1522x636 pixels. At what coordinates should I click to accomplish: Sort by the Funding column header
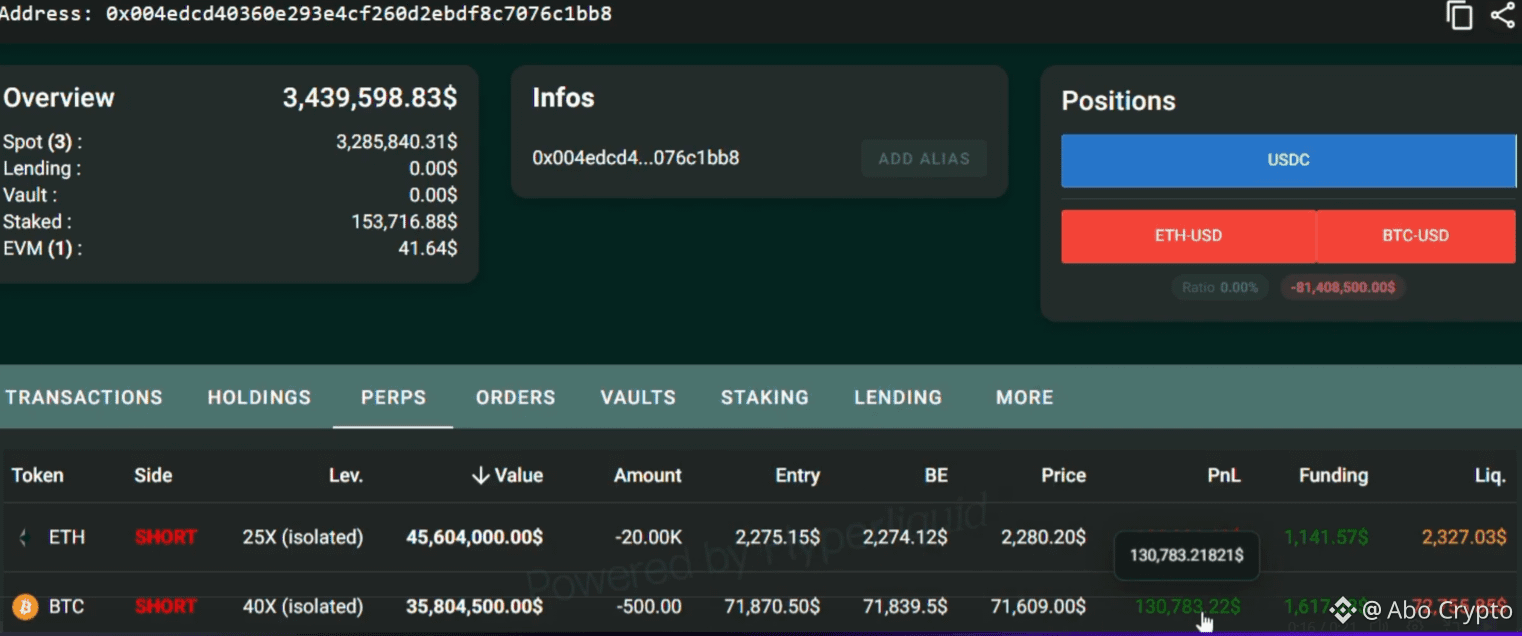tap(1333, 475)
